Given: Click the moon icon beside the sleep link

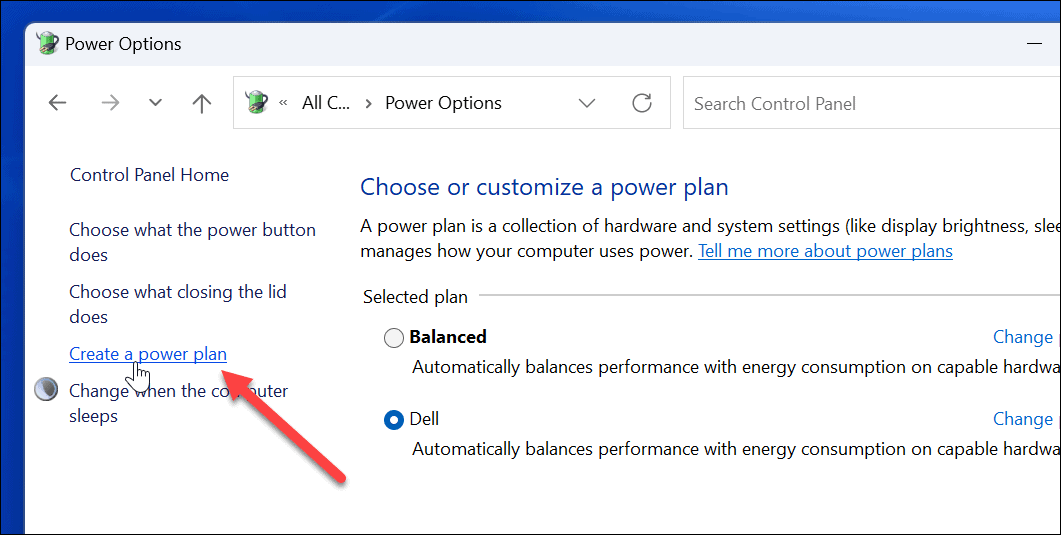Looking at the screenshot, I should point(46,390).
